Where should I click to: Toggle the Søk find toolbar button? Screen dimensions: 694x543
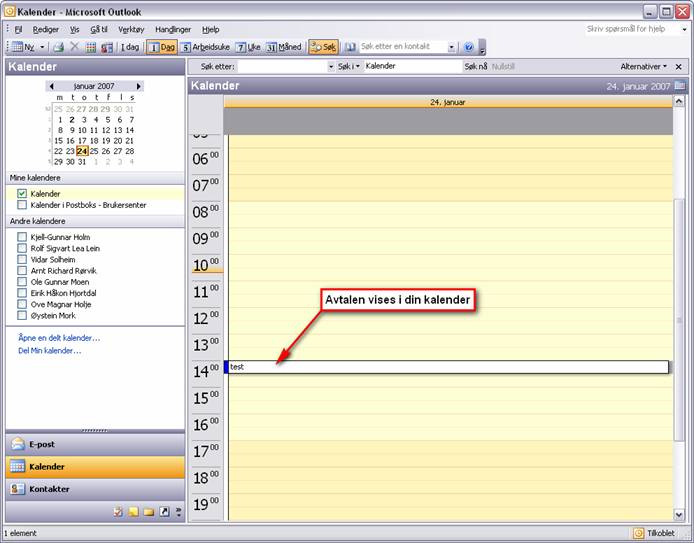324,47
